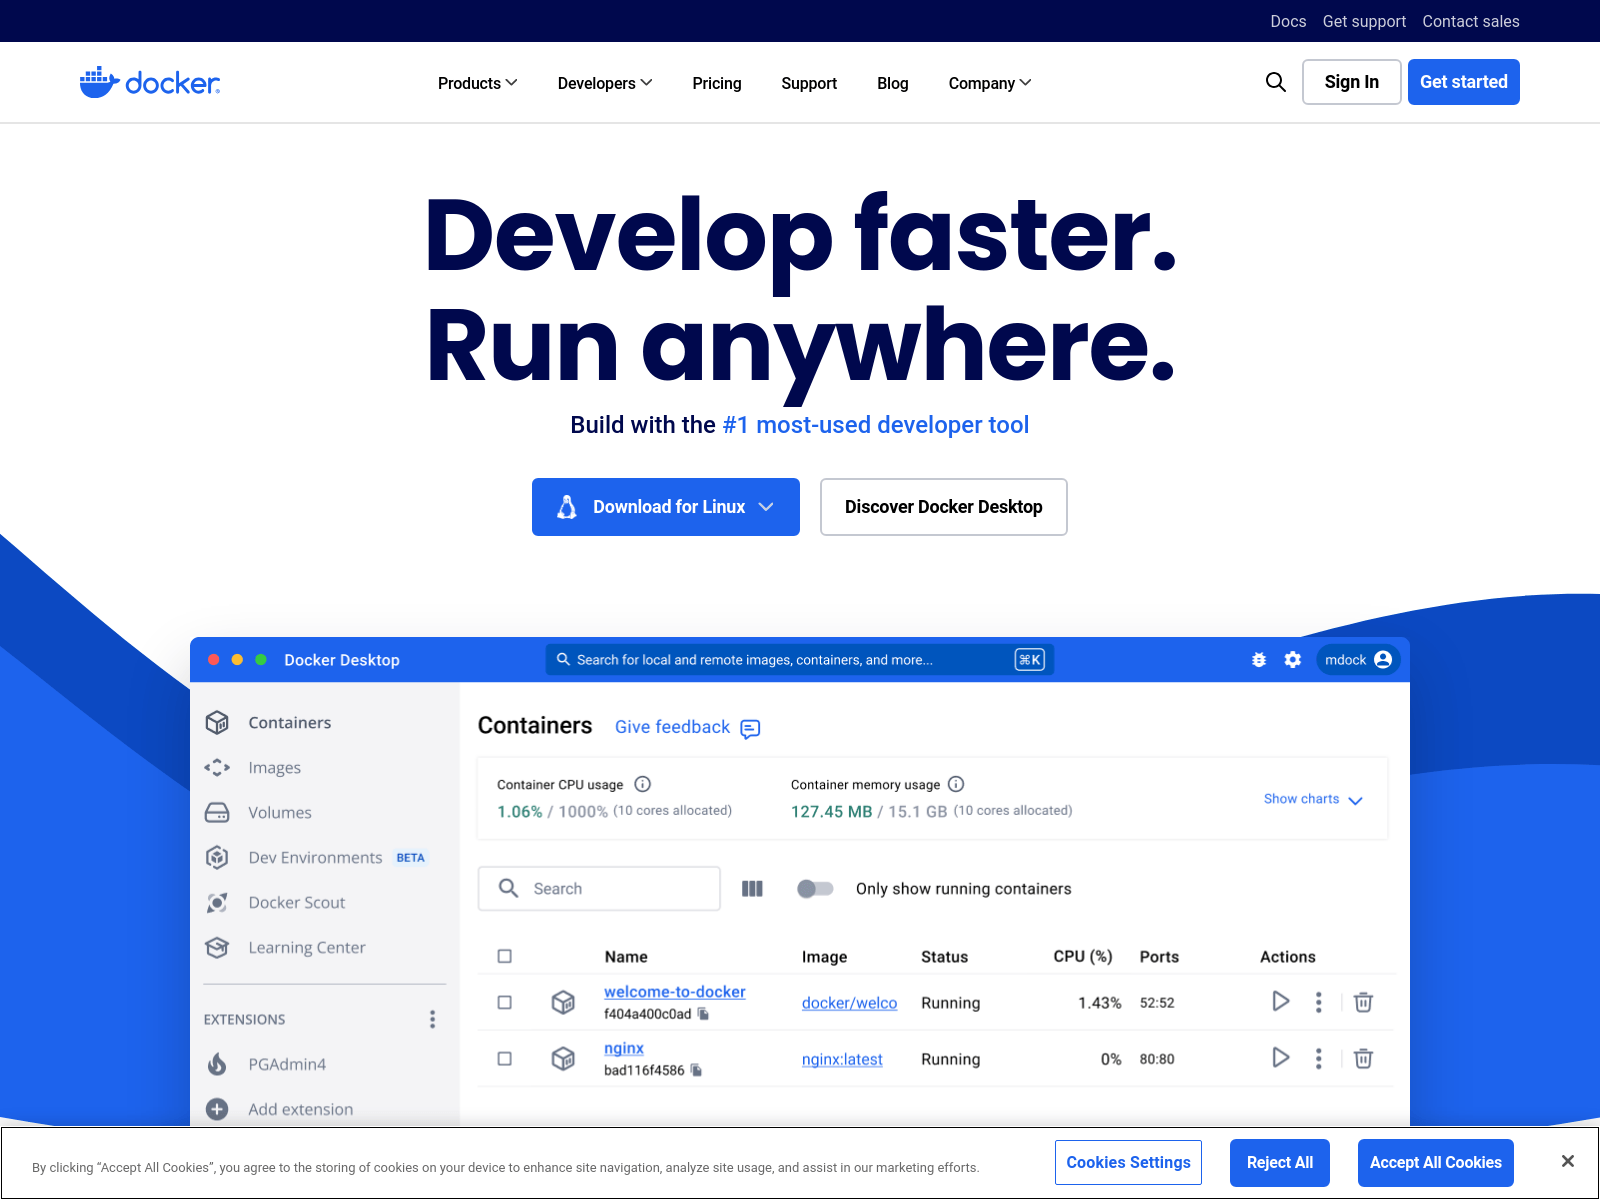
Task: Copy the nginx container ID
Action: [696, 1070]
